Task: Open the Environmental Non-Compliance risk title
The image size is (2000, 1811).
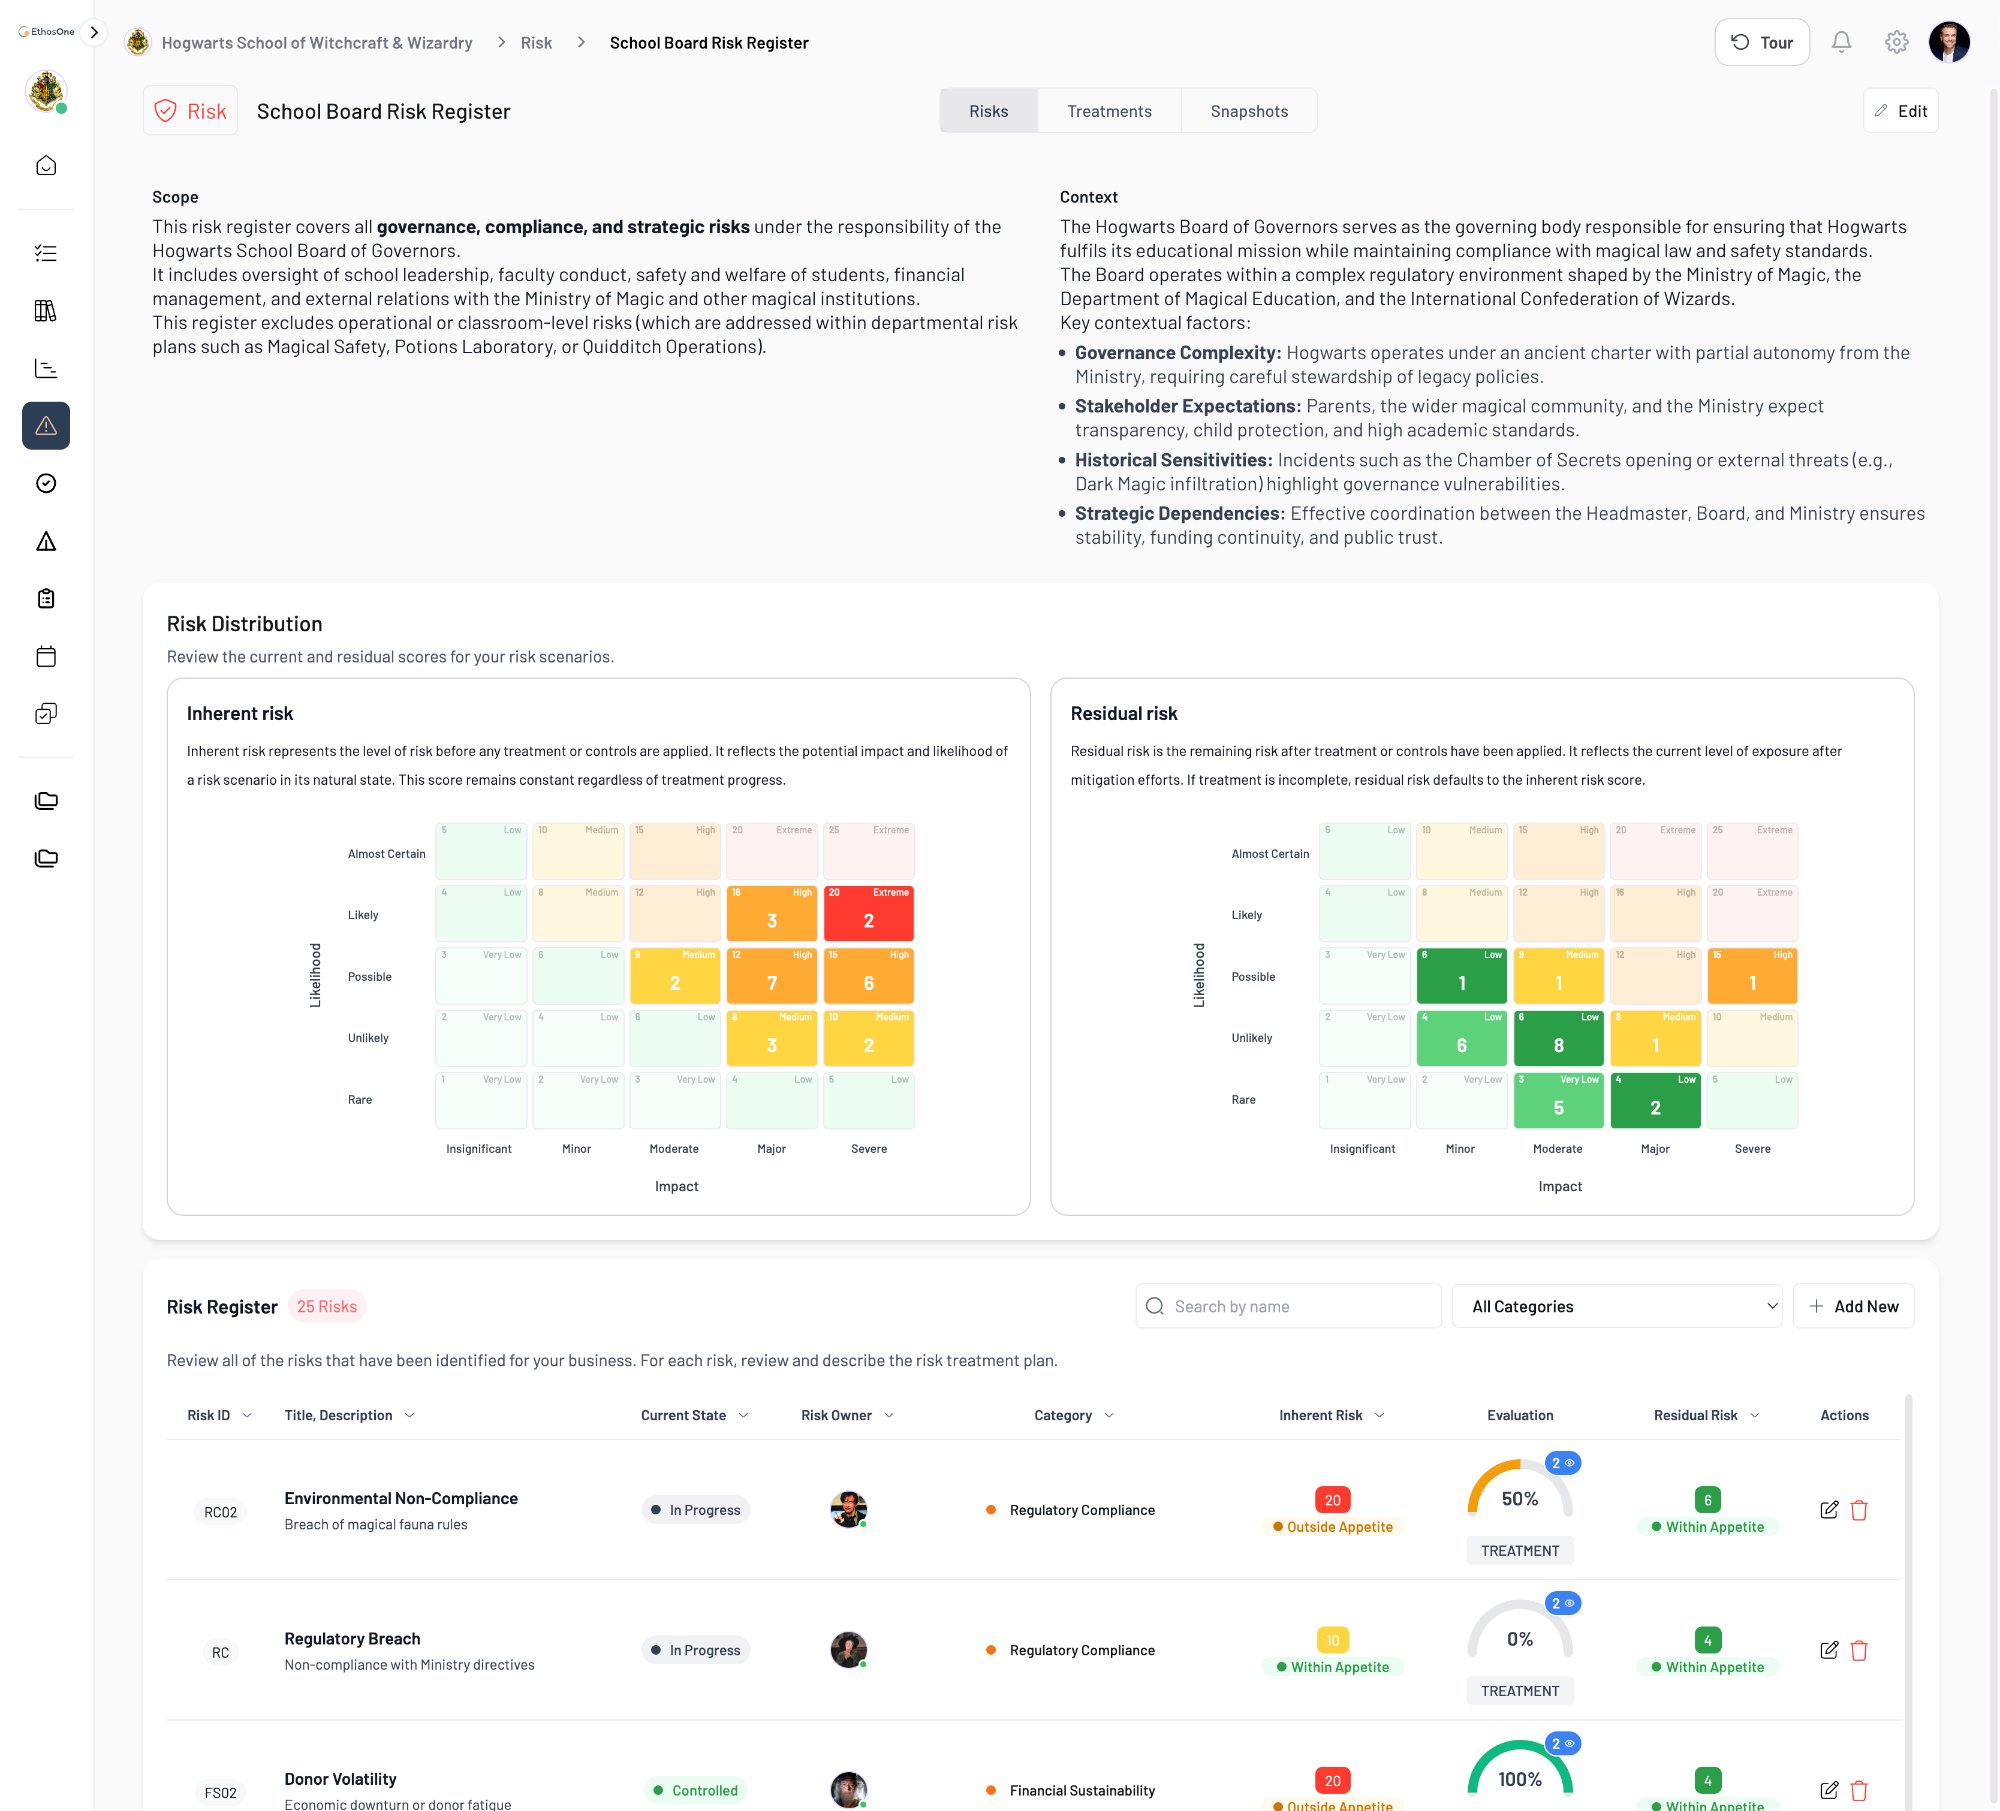Action: click(401, 1498)
